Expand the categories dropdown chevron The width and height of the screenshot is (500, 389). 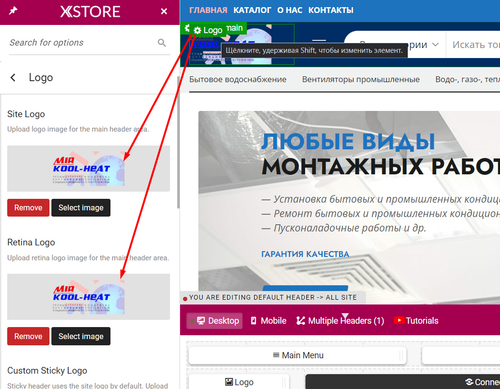point(435,44)
